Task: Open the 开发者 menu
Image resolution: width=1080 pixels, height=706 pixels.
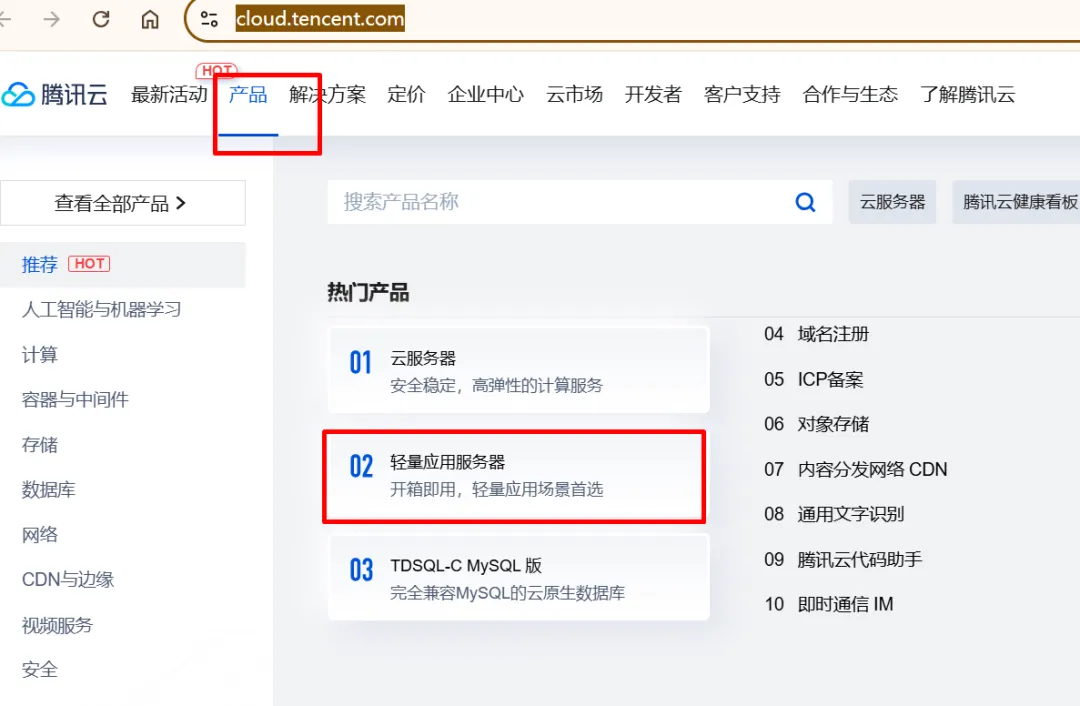Action: point(653,94)
